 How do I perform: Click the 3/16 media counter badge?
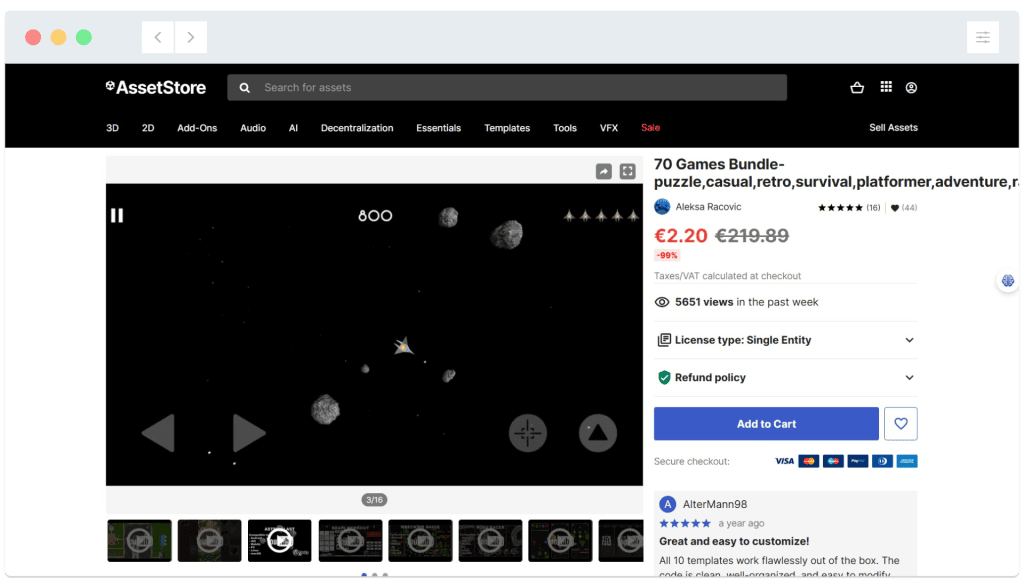point(374,500)
